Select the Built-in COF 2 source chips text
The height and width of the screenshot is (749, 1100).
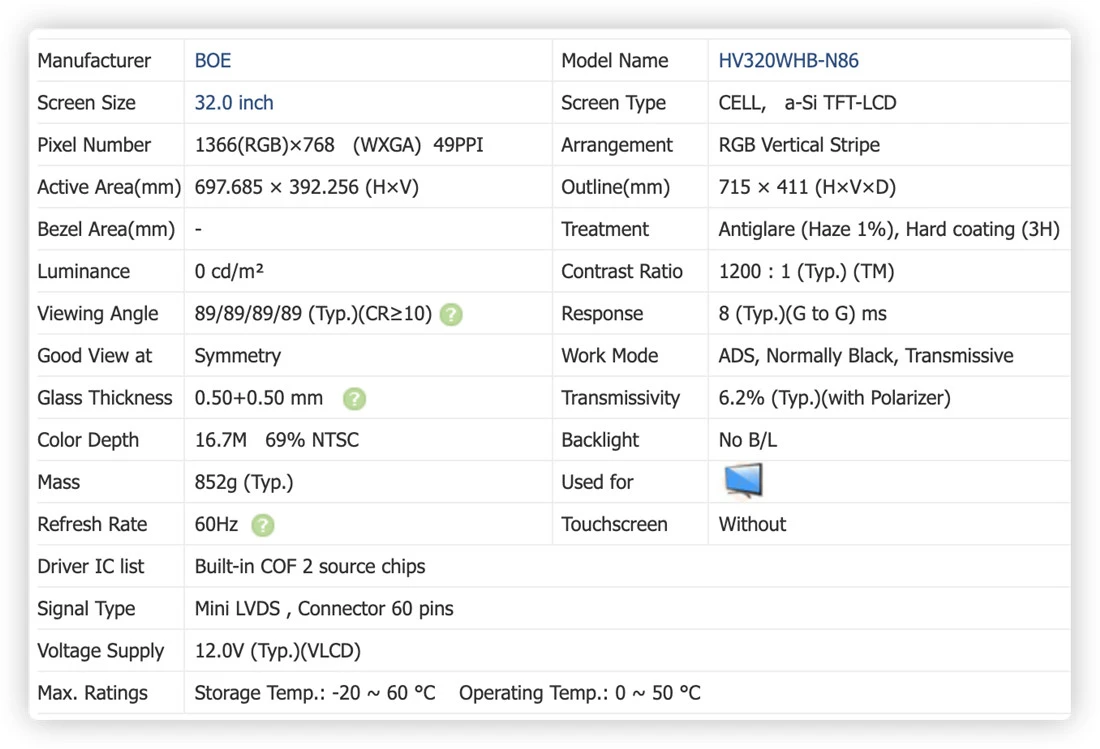[310, 566]
